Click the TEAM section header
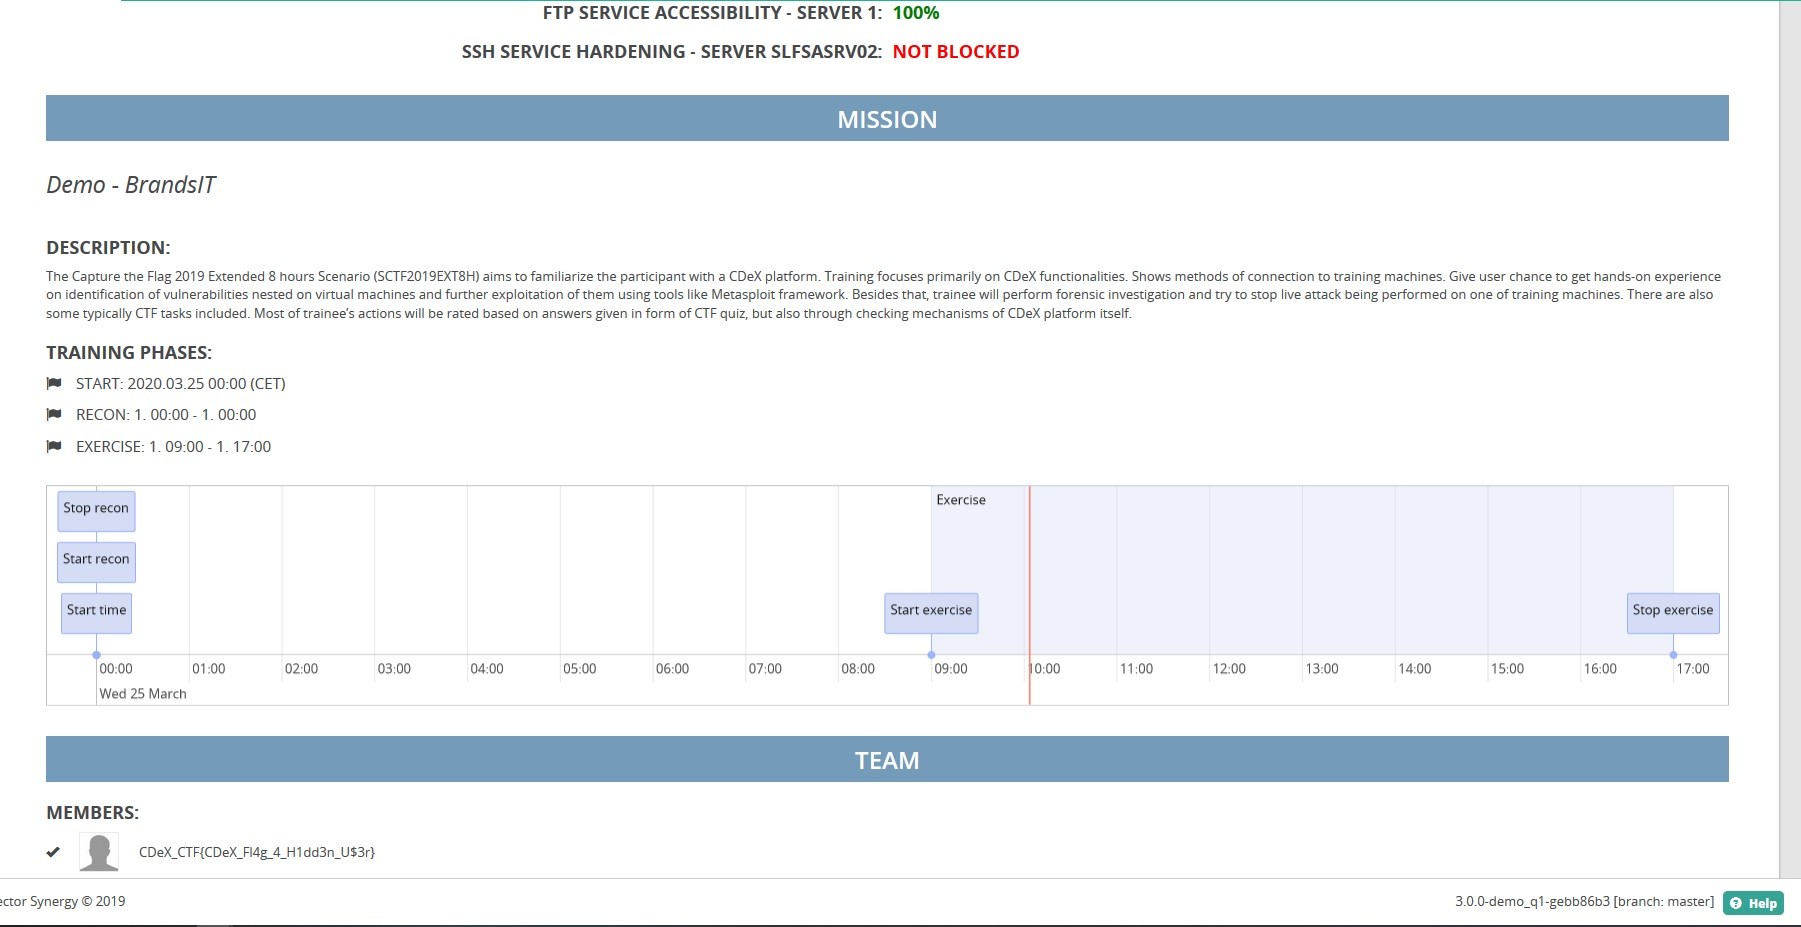 point(887,759)
